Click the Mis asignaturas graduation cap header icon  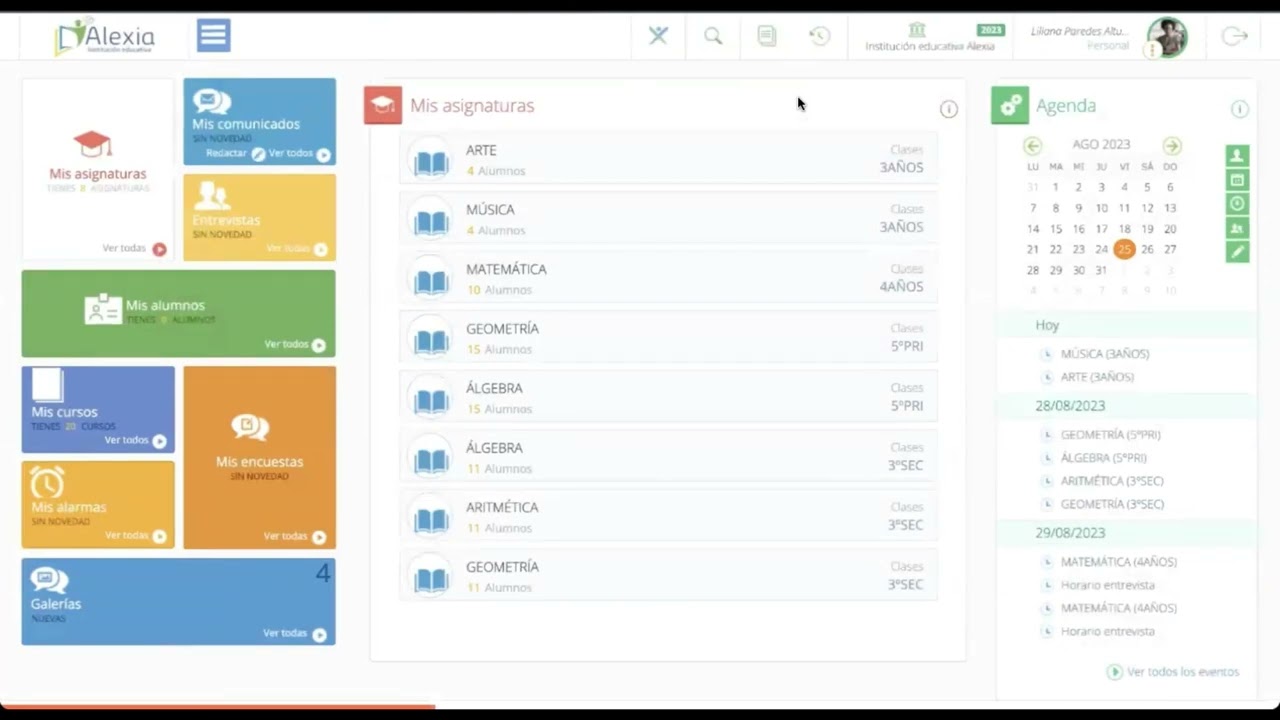pos(383,105)
